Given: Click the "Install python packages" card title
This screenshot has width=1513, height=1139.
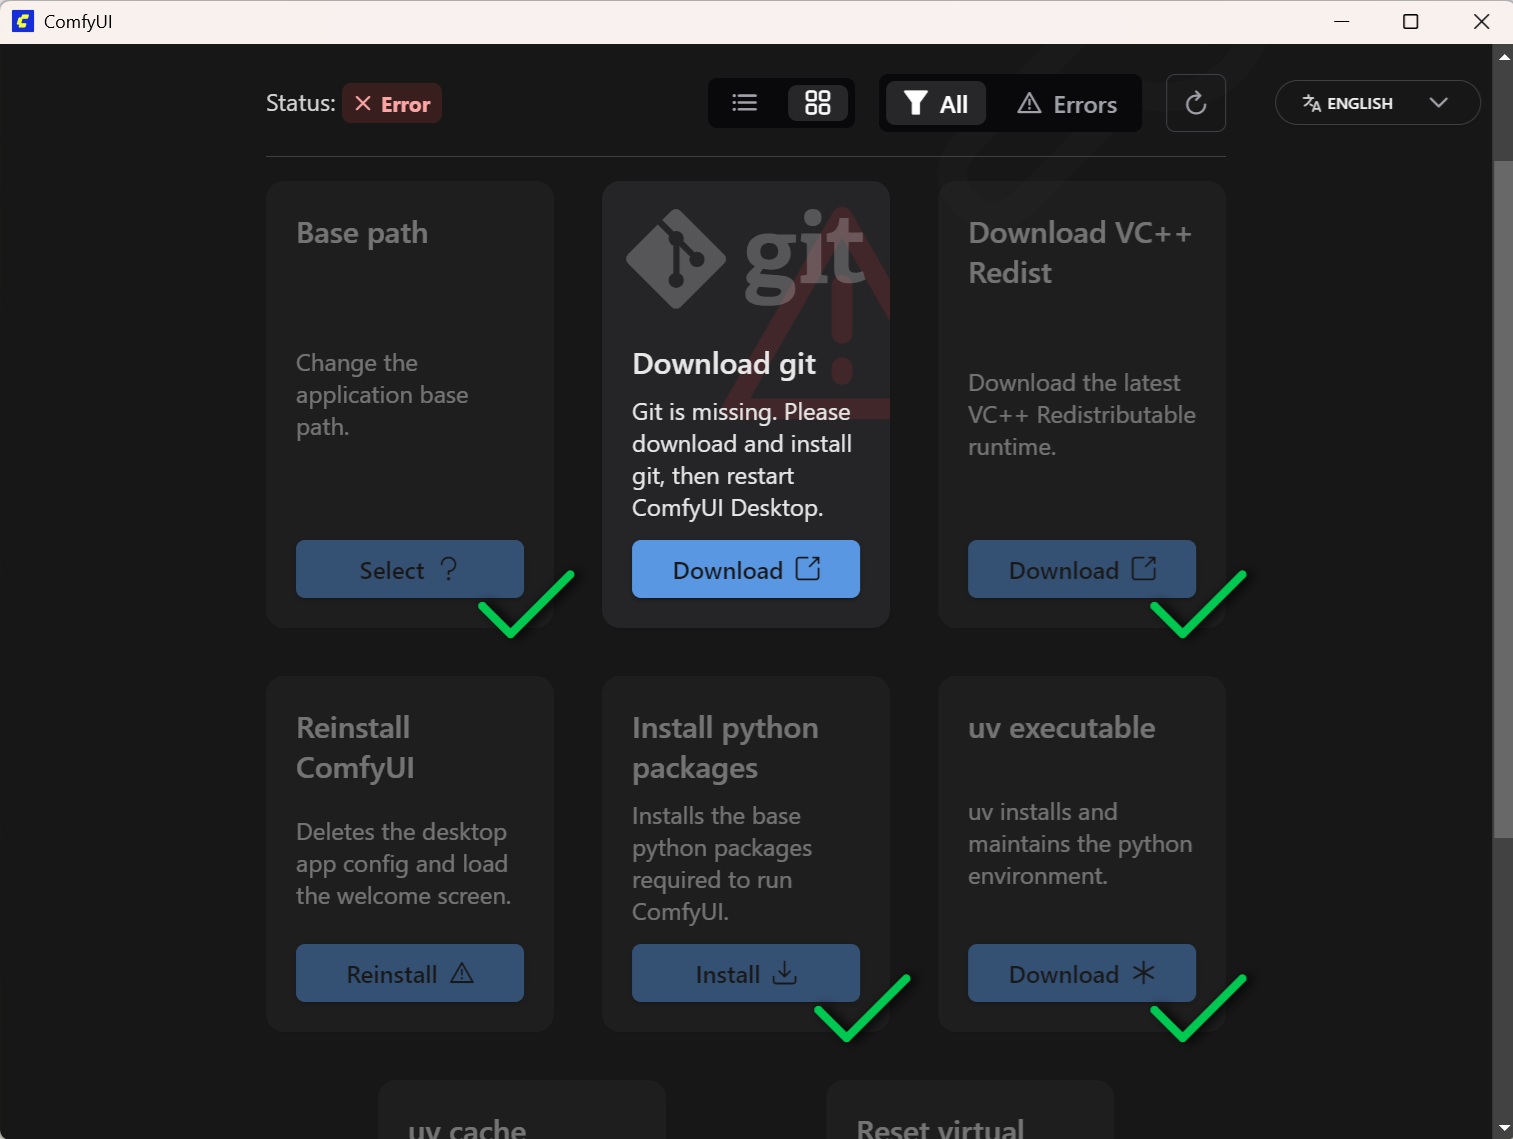Looking at the screenshot, I should [725, 748].
